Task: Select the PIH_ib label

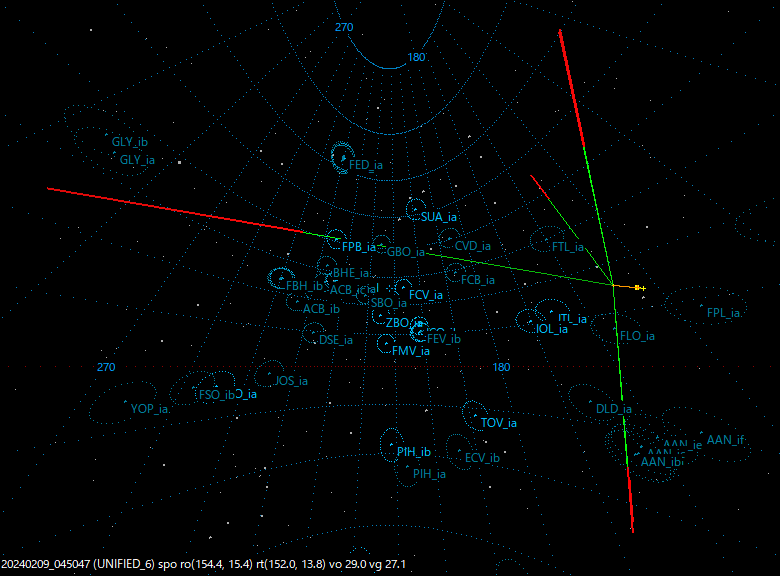Action: pos(414,452)
